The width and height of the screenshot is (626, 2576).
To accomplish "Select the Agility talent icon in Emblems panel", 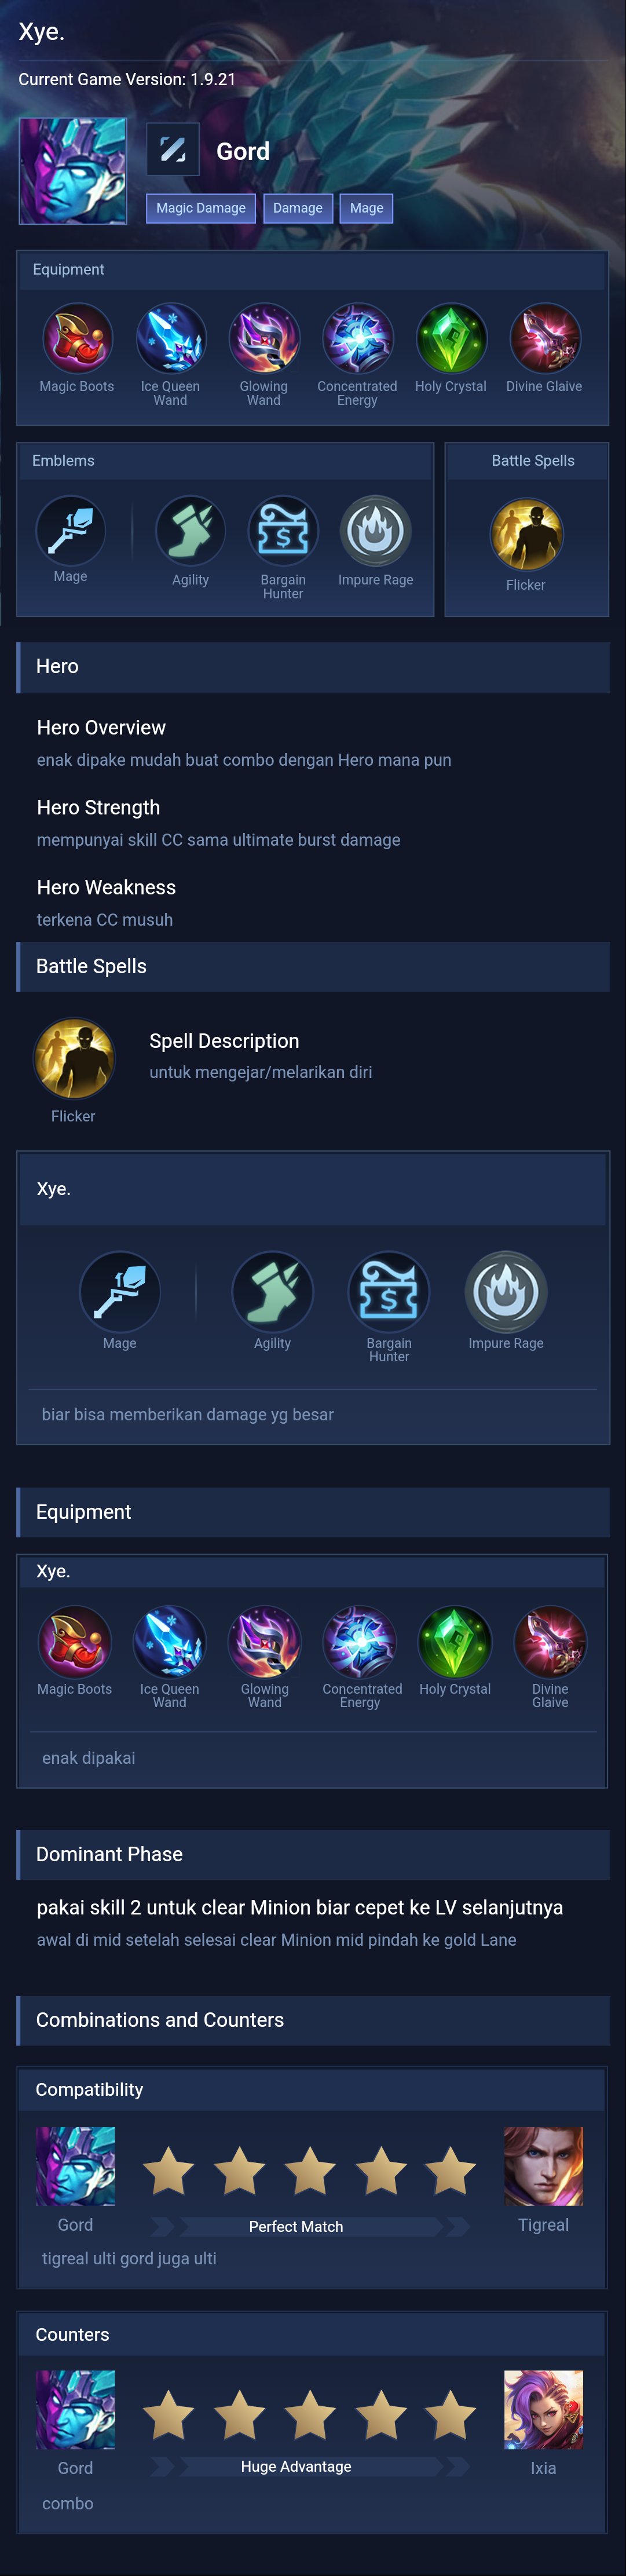I will (x=190, y=530).
